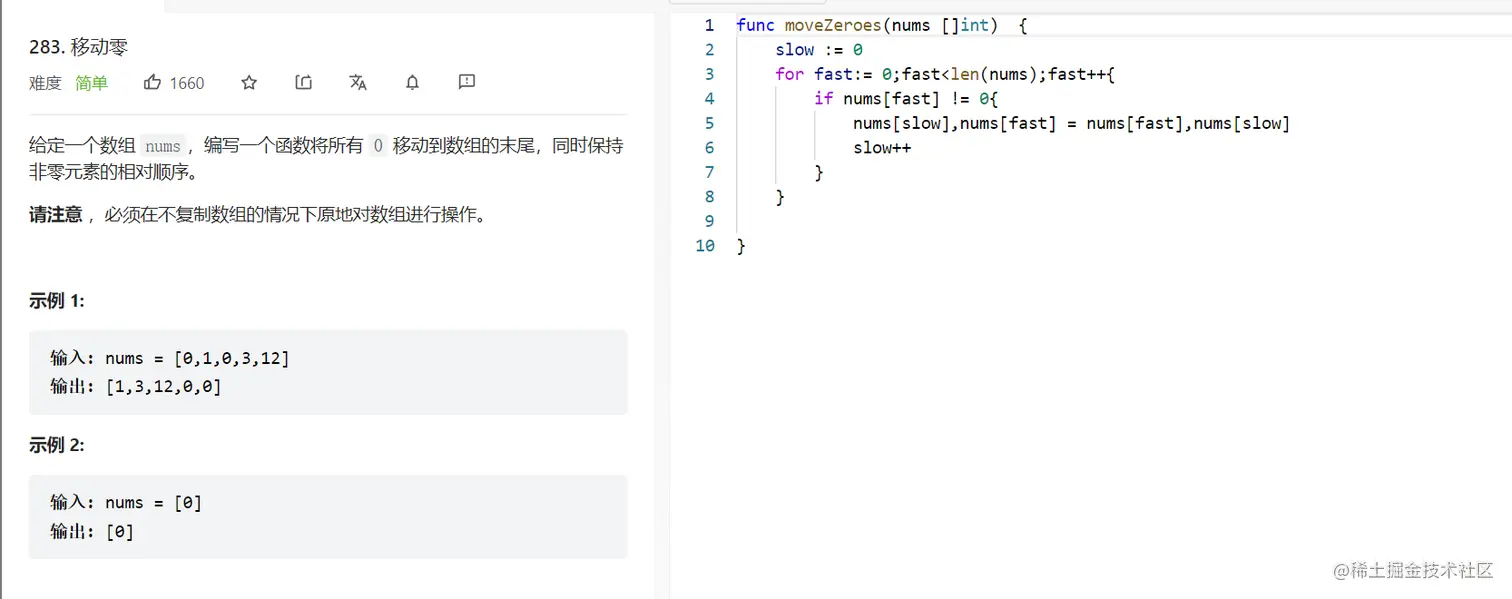Click the notification bell icon
This screenshot has height=599, width=1512.
[x=412, y=82]
